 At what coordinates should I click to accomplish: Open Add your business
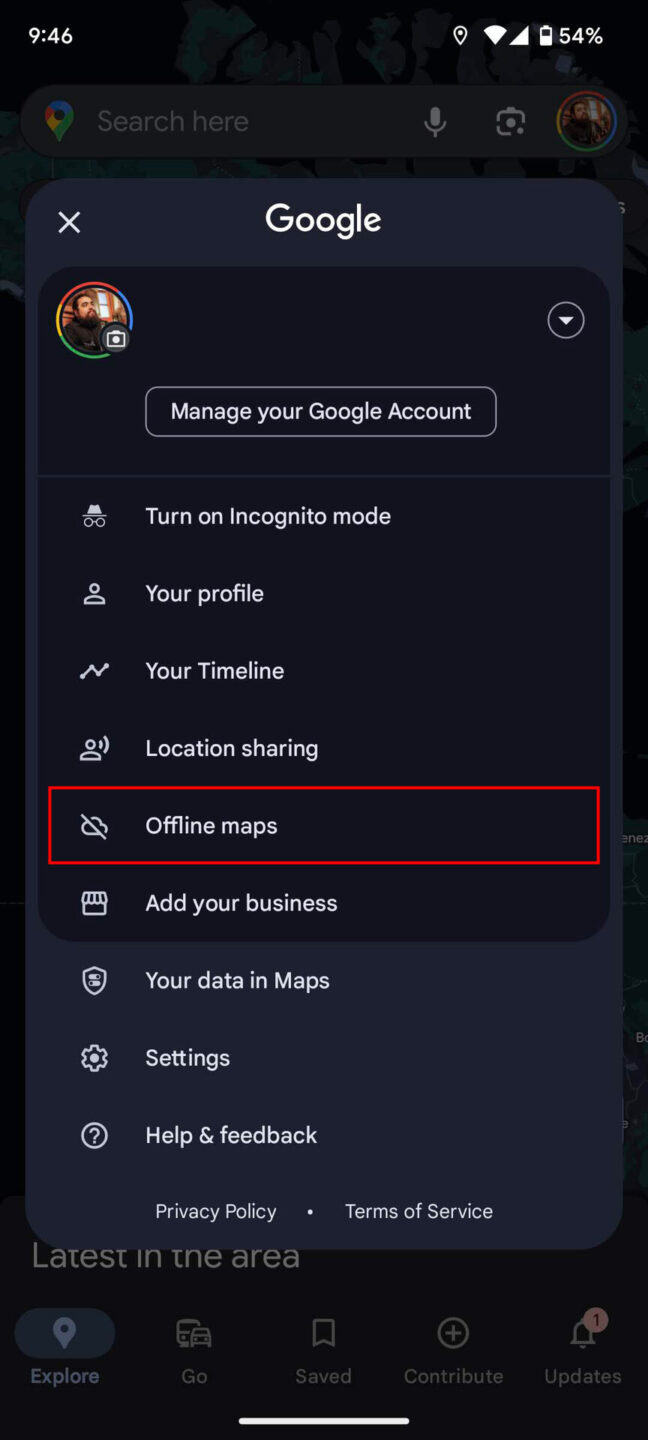click(241, 902)
